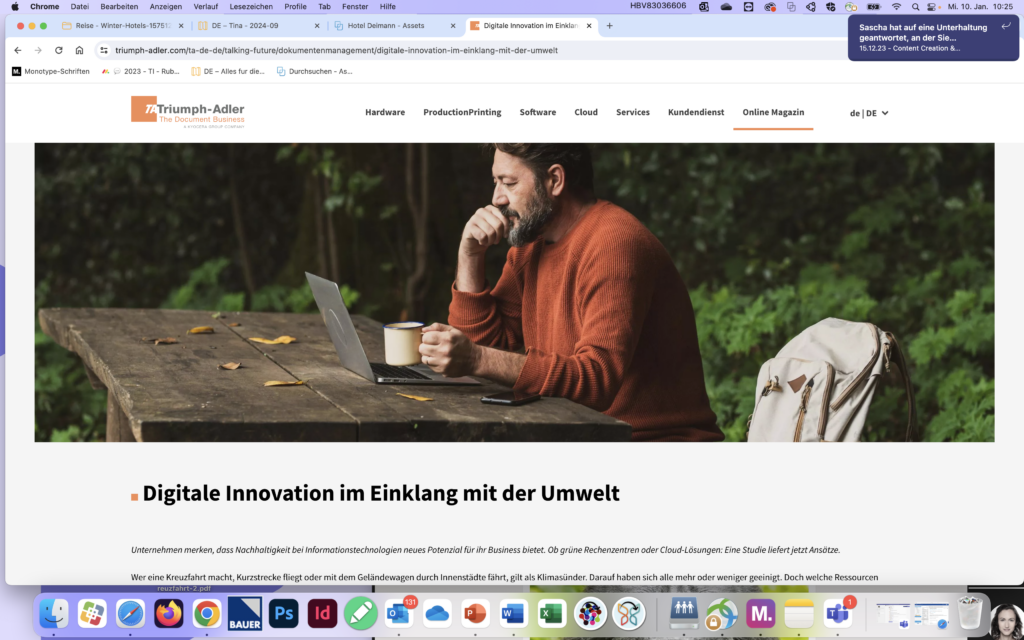Open site information icon in address bar
Viewport: 1024px width, 640px height.
point(103,50)
